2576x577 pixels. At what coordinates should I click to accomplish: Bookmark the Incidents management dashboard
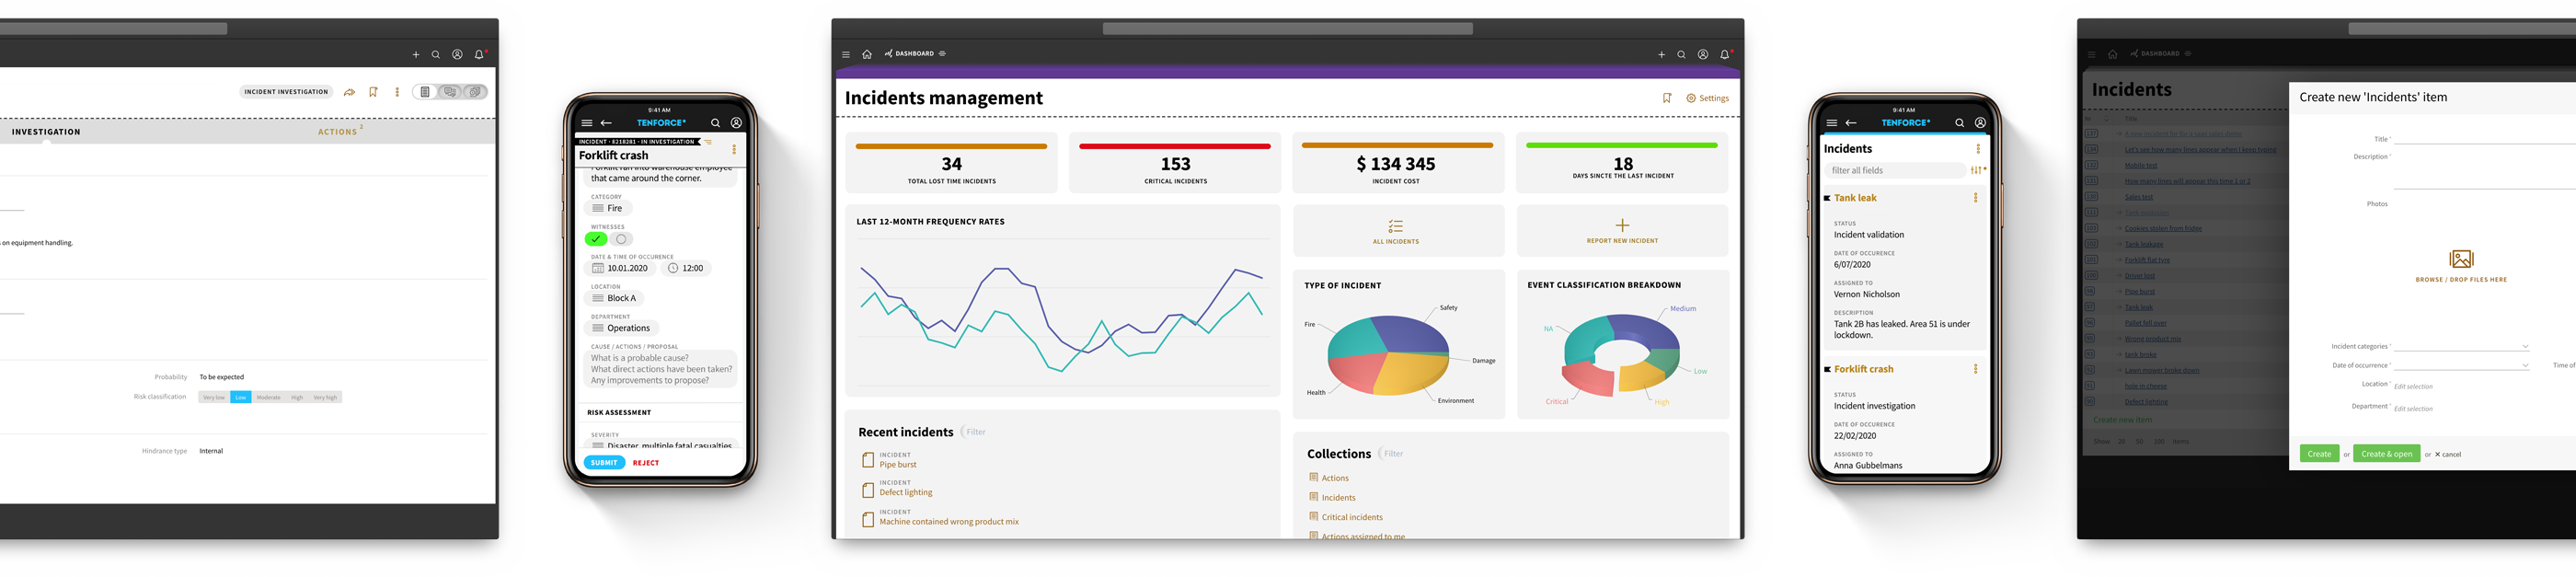point(1667,98)
